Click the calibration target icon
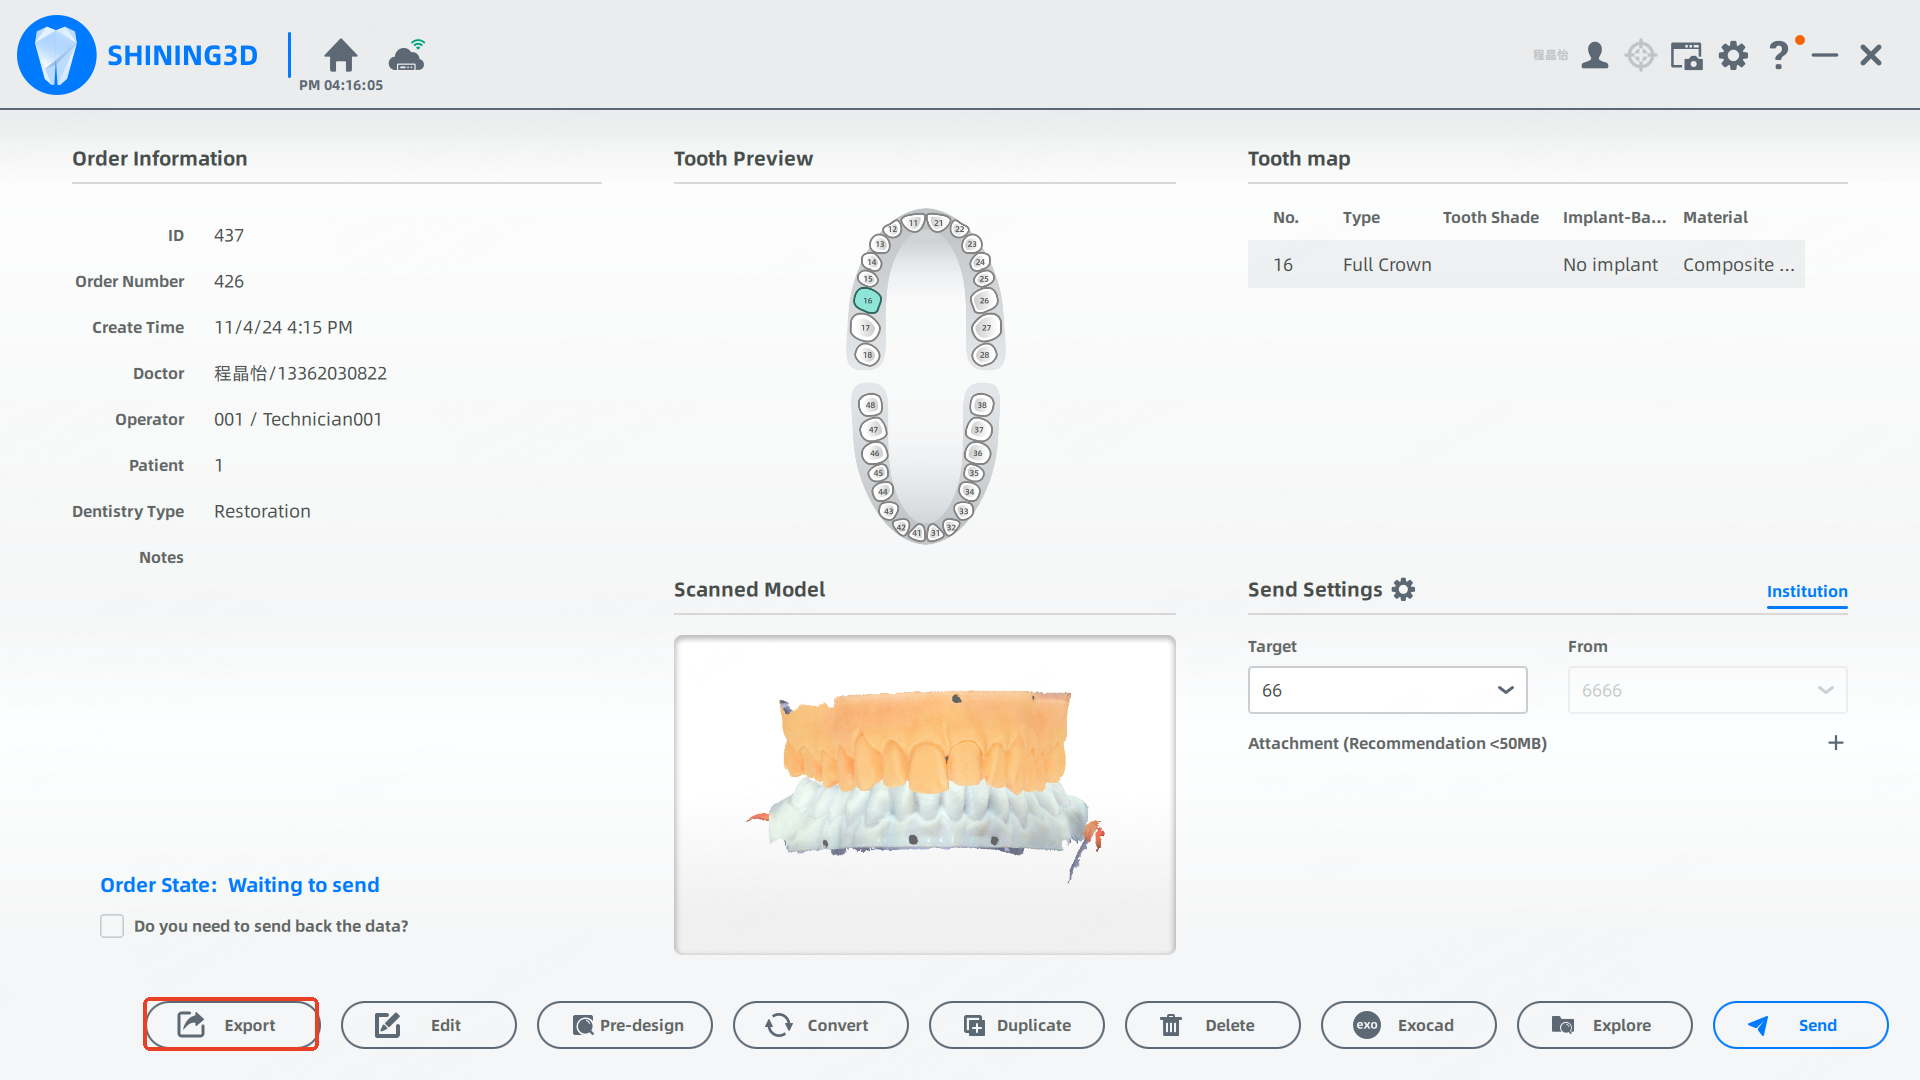The height and width of the screenshot is (1080, 1920). click(x=1641, y=55)
